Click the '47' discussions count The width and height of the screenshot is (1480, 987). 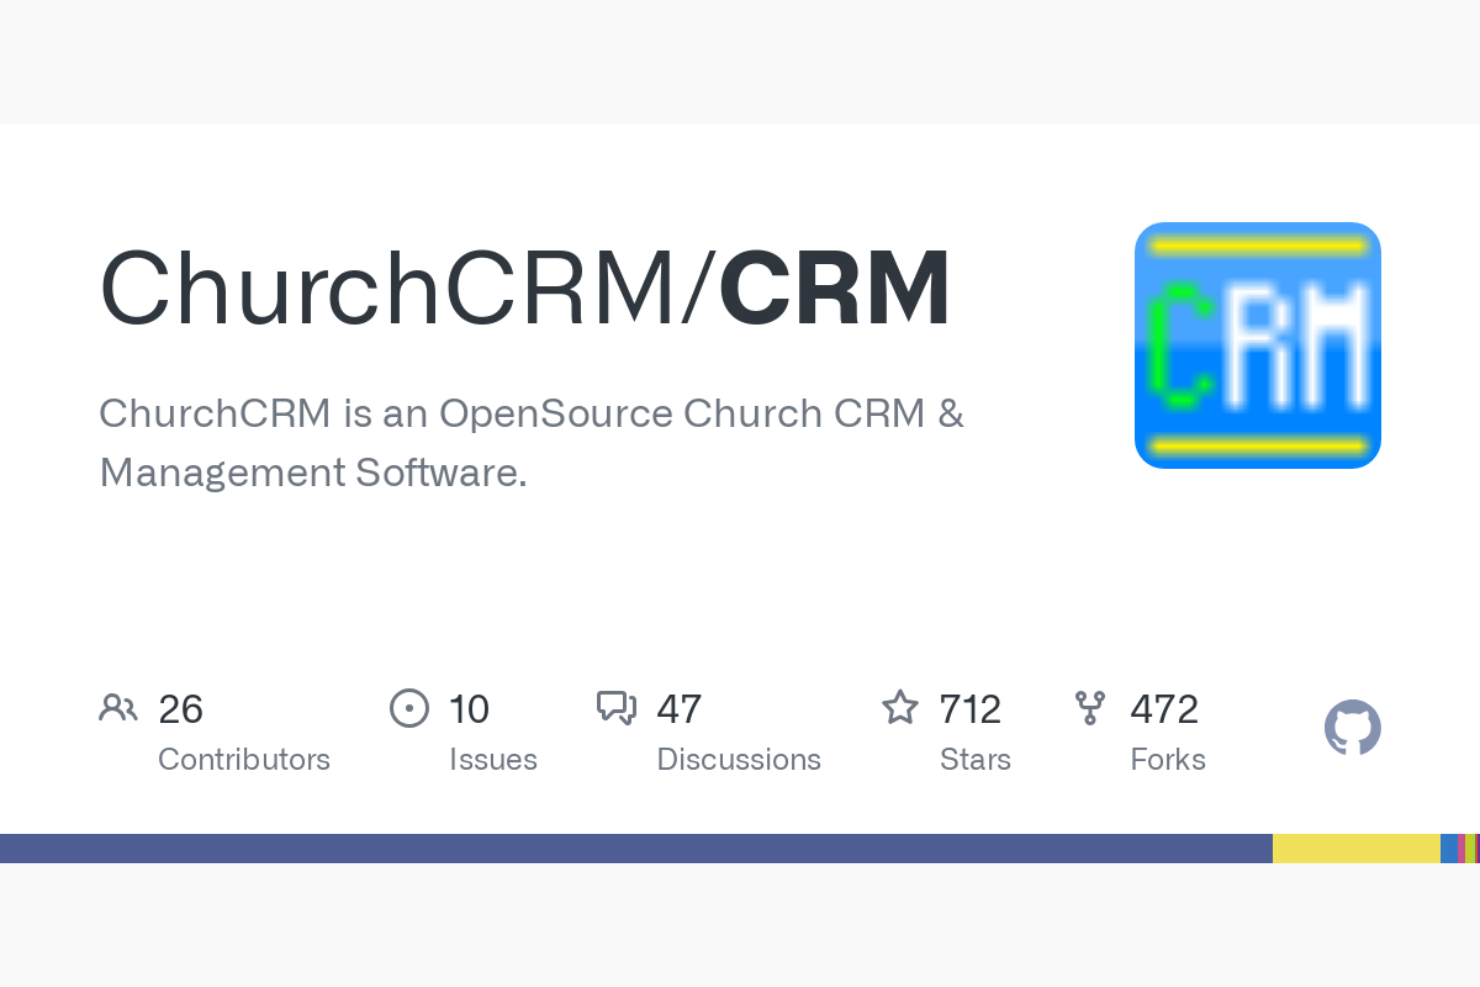679,709
